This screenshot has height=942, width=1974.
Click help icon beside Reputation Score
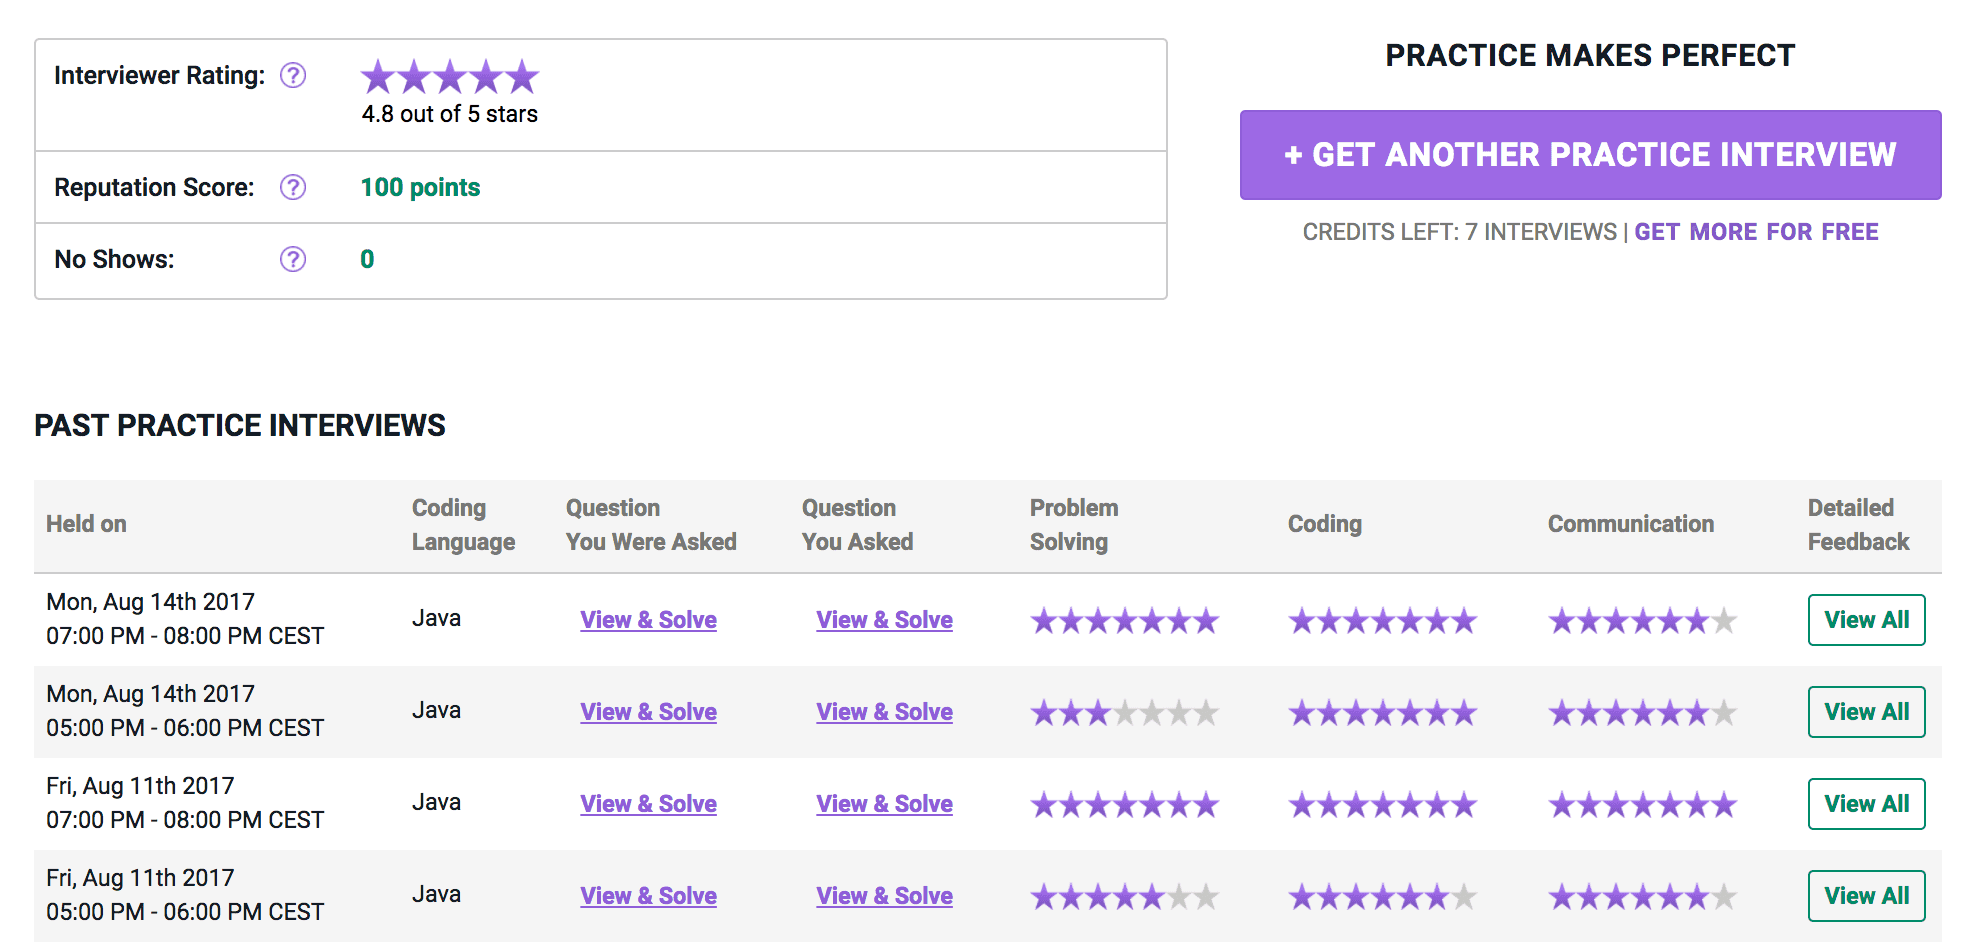click(x=293, y=188)
